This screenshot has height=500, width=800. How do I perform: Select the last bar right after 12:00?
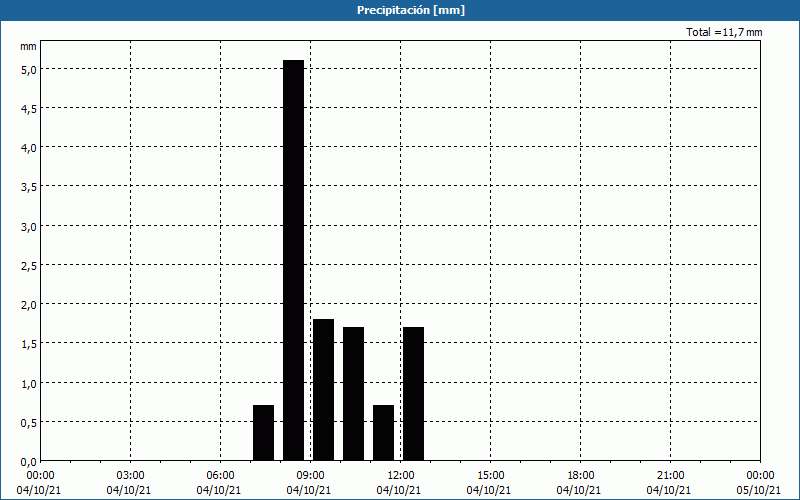(413, 394)
